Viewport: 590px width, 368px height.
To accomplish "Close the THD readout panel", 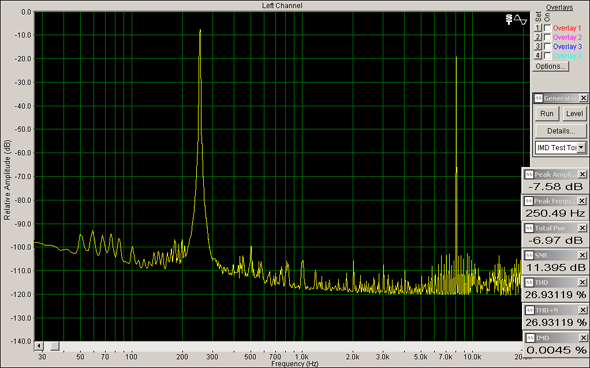I will 582,283.
